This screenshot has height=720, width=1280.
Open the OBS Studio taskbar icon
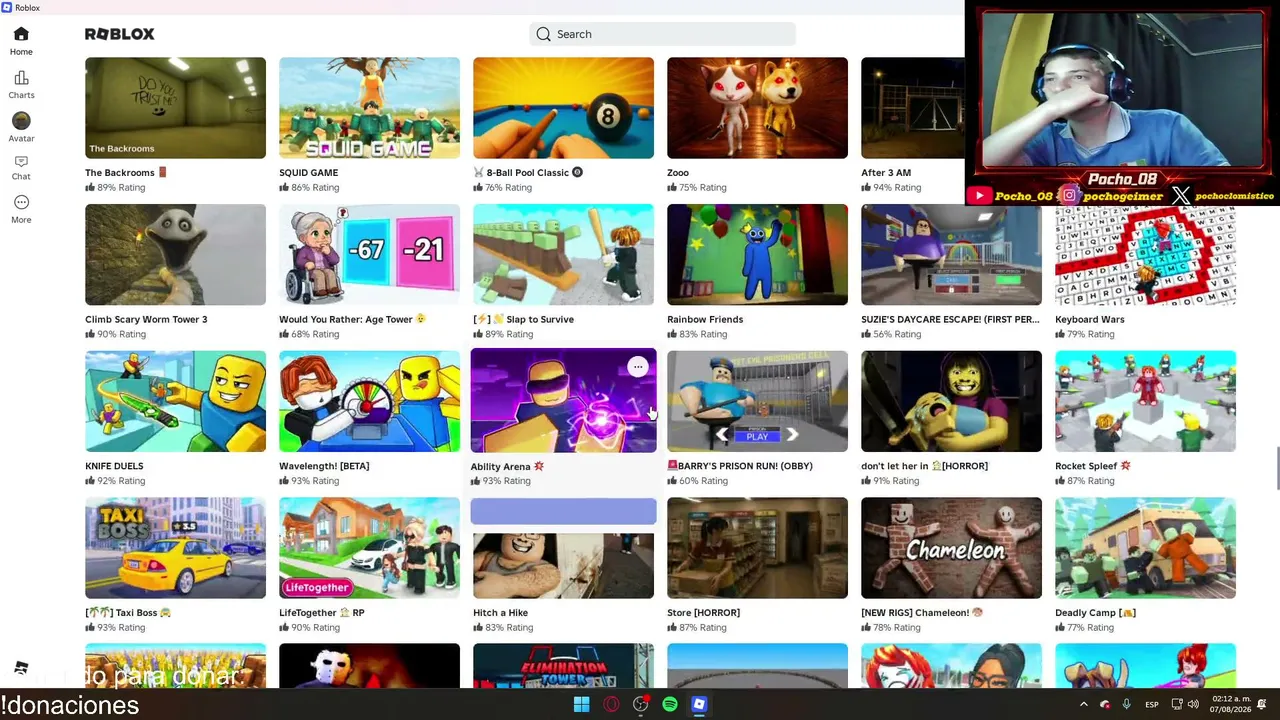pyautogui.click(x=641, y=705)
